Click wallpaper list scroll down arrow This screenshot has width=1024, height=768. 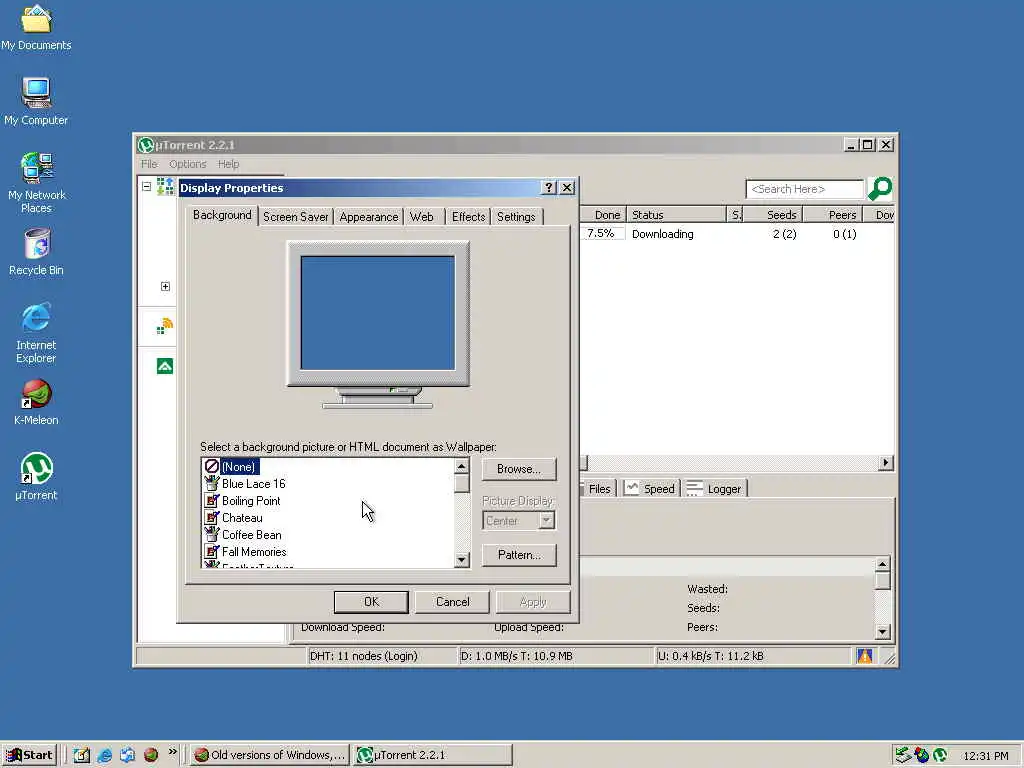pos(462,559)
